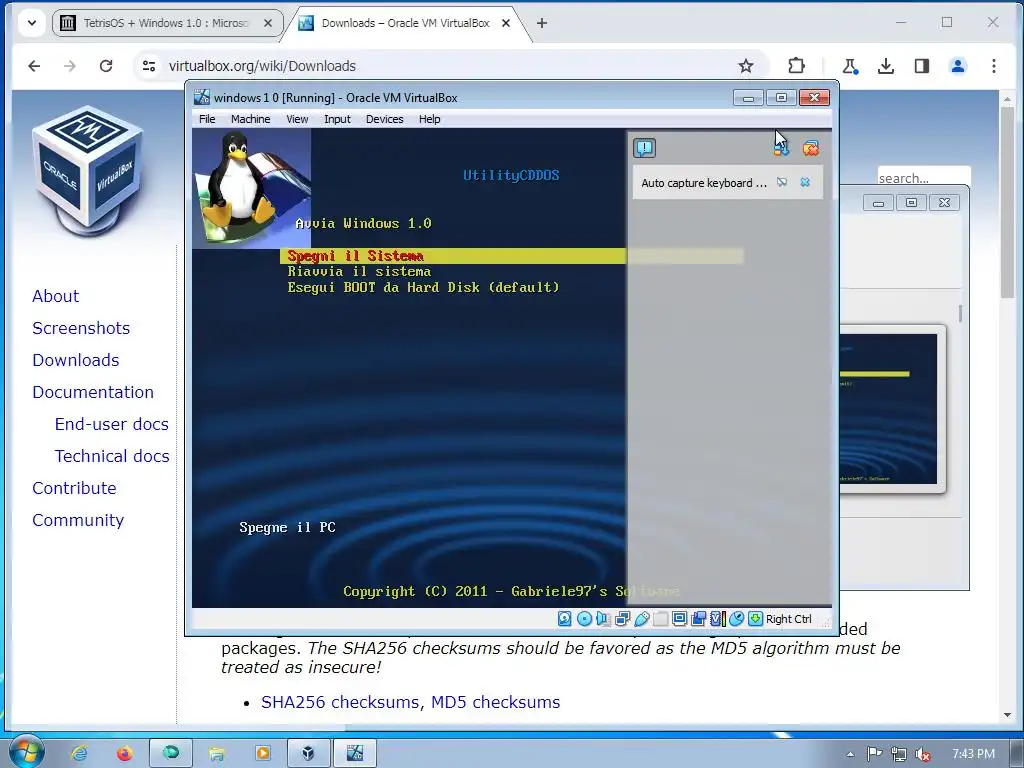1024x768 pixels.
Task: Open Firefox from the taskbar
Action: (124, 753)
